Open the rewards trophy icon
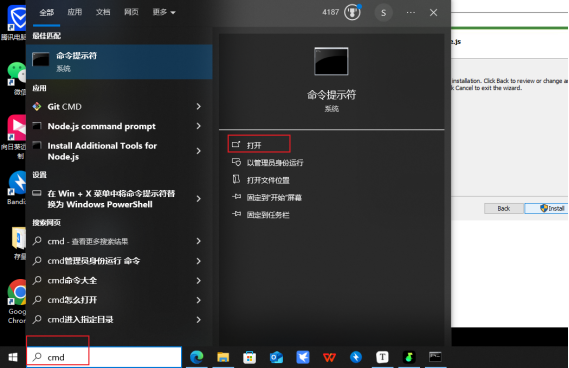 coord(352,13)
